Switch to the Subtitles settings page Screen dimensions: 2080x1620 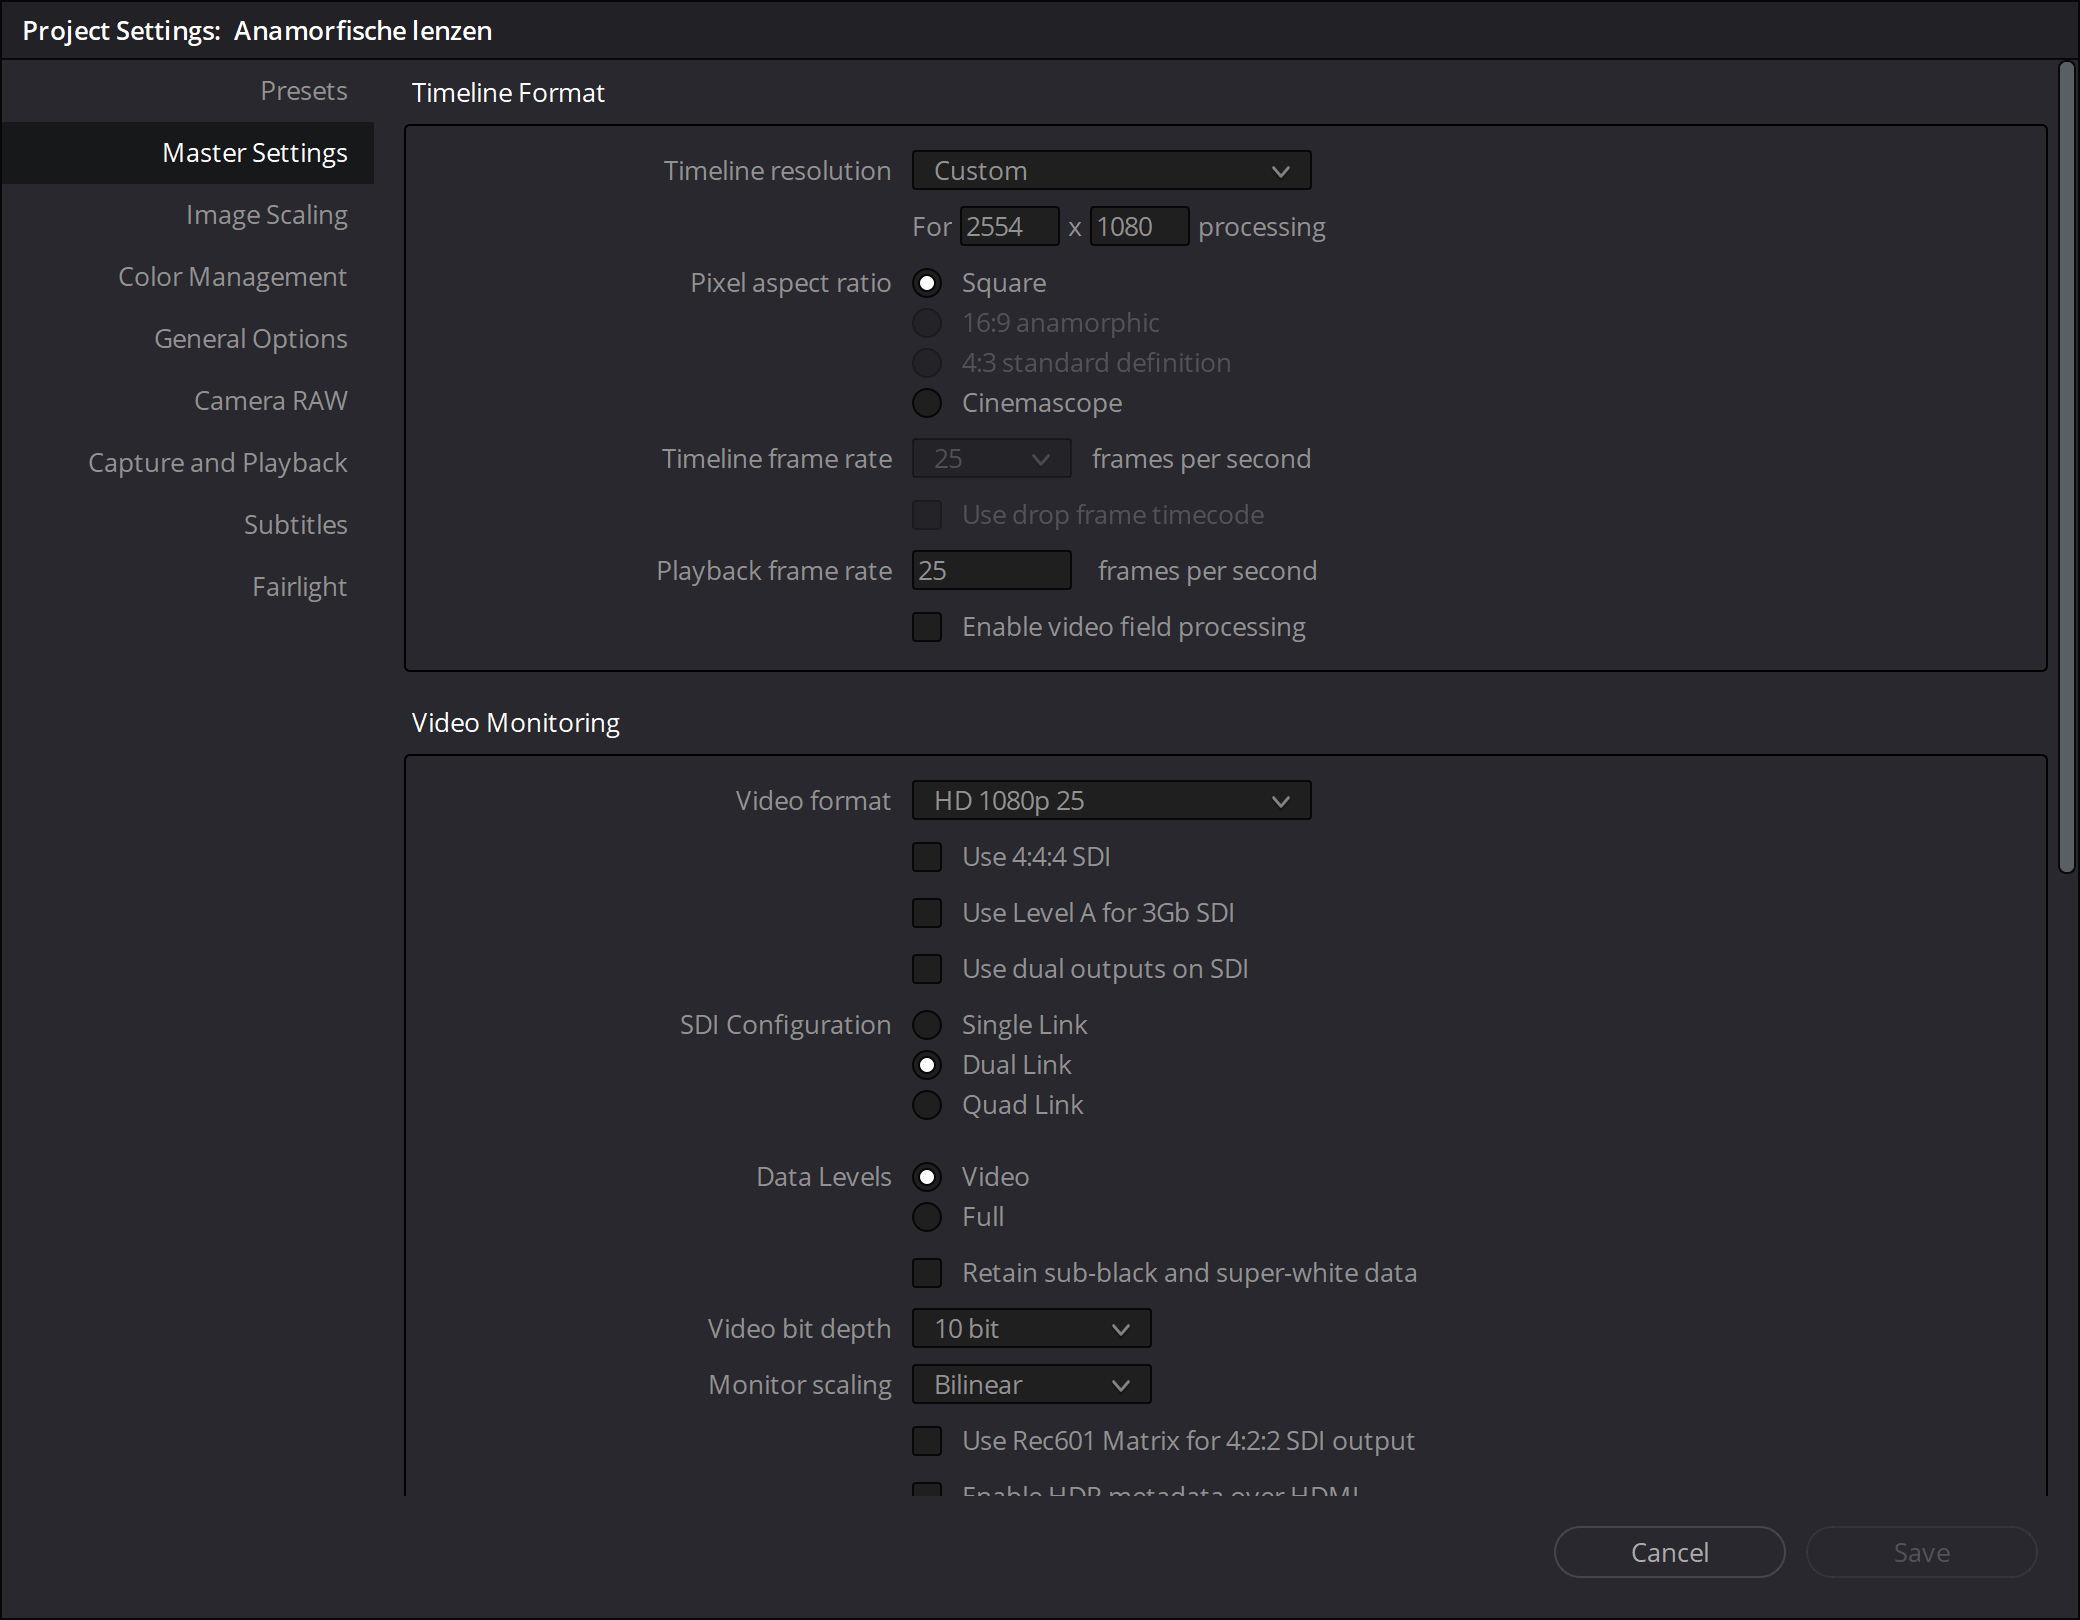(x=295, y=524)
